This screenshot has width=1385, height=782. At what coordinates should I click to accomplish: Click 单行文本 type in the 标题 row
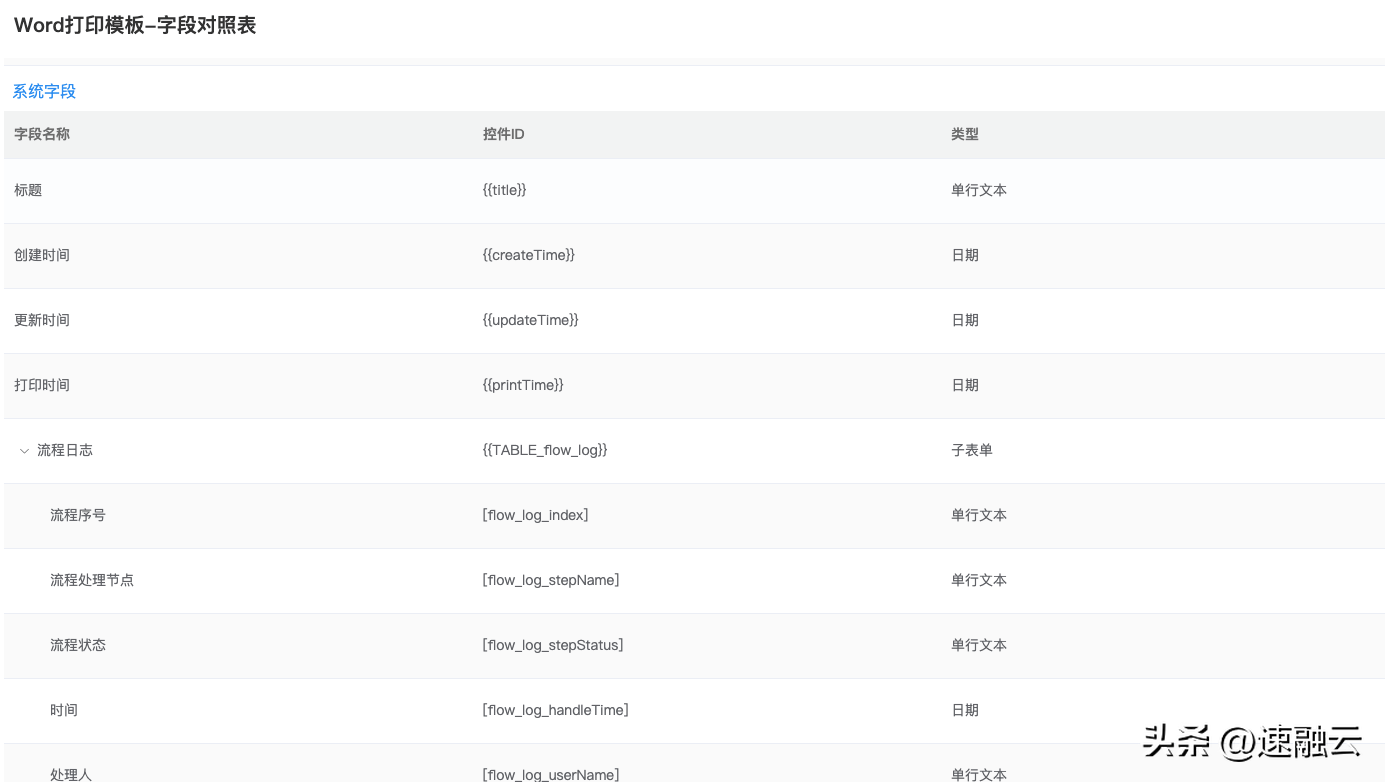(979, 190)
